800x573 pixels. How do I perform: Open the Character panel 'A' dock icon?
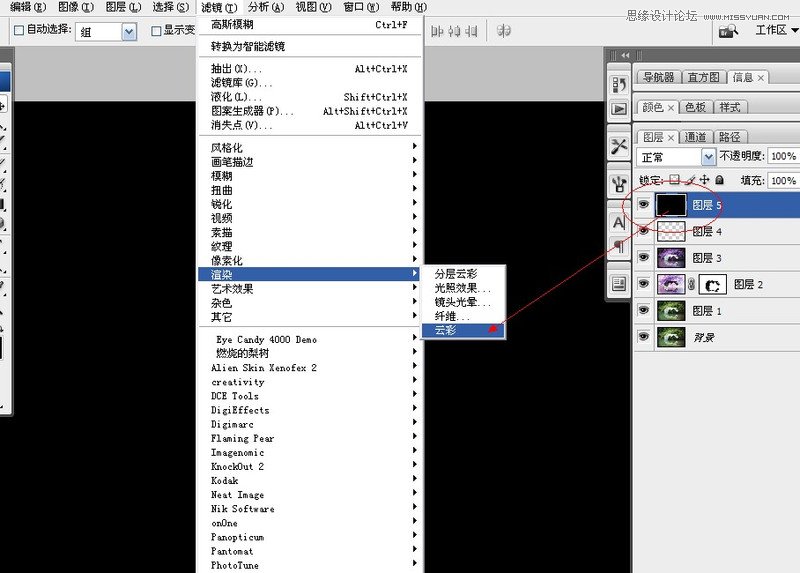[x=619, y=222]
